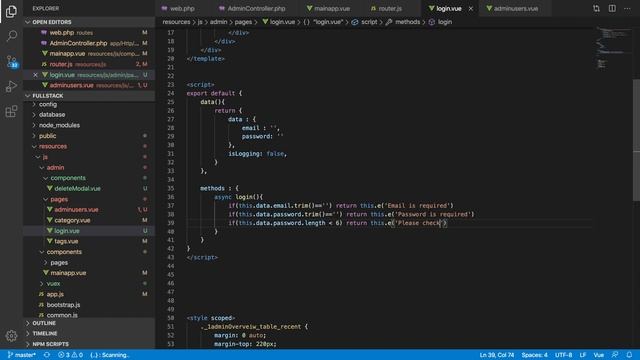Click the feedback icon in status bar
This screenshot has height=360, width=640.
615,355
